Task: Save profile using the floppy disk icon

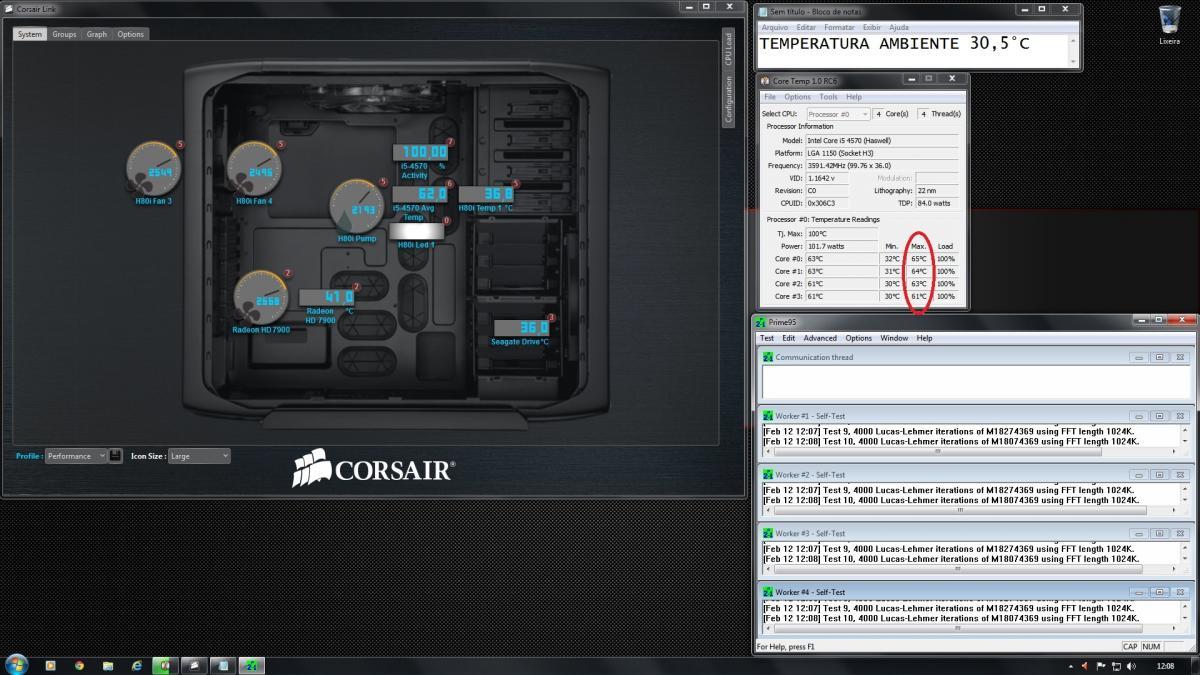Action: click(x=116, y=456)
